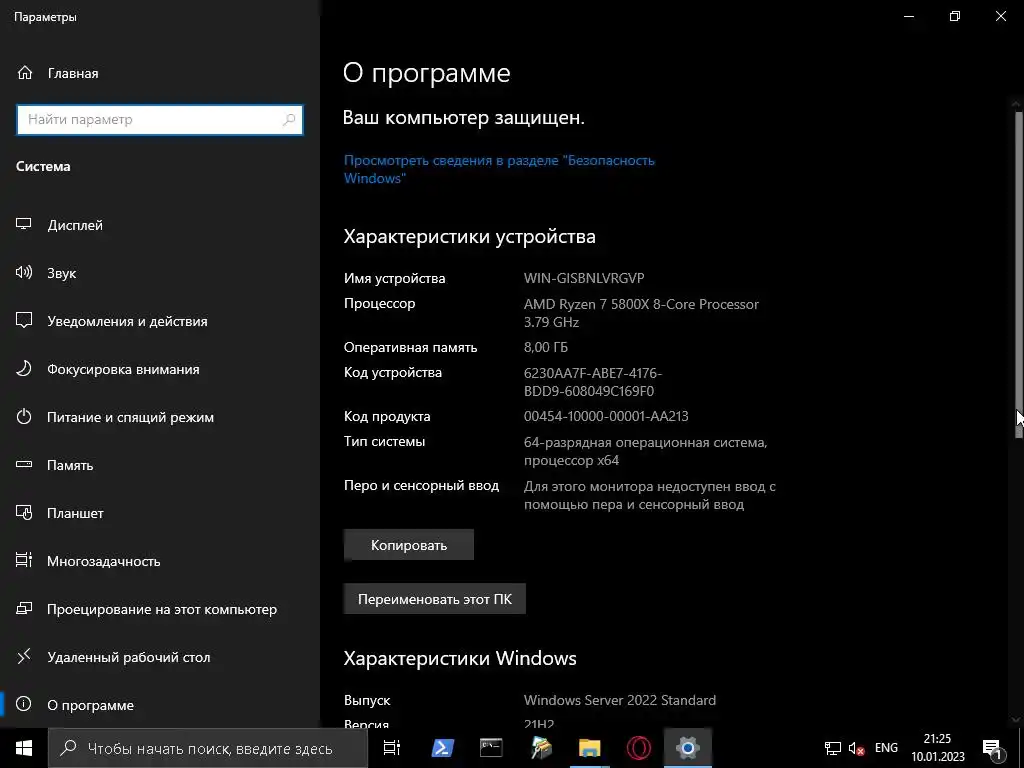Click the pen and touch input description
1024x768 pixels.
650,495
